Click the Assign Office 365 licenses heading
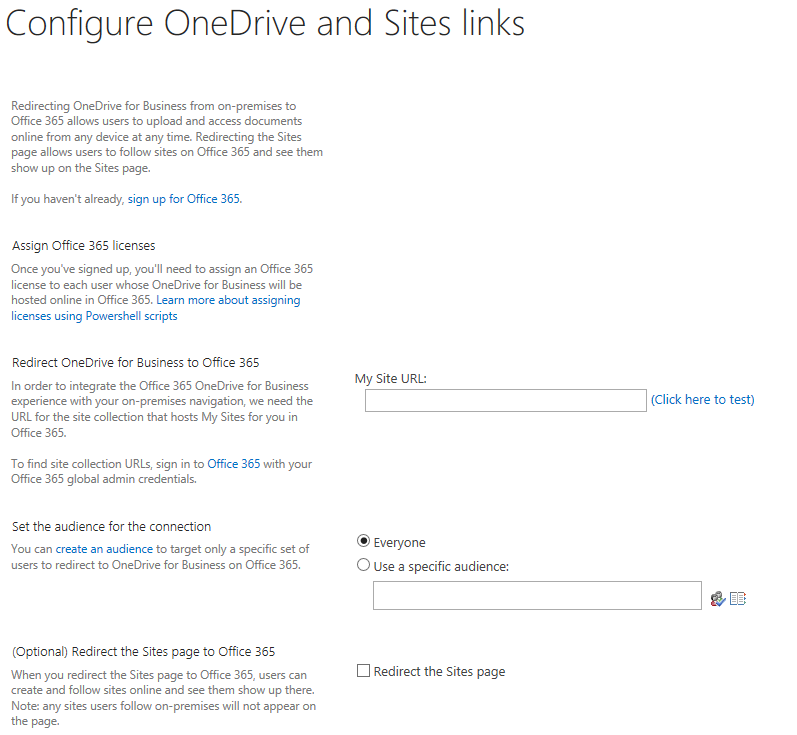The image size is (797, 735). pyautogui.click(x=84, y=245)
